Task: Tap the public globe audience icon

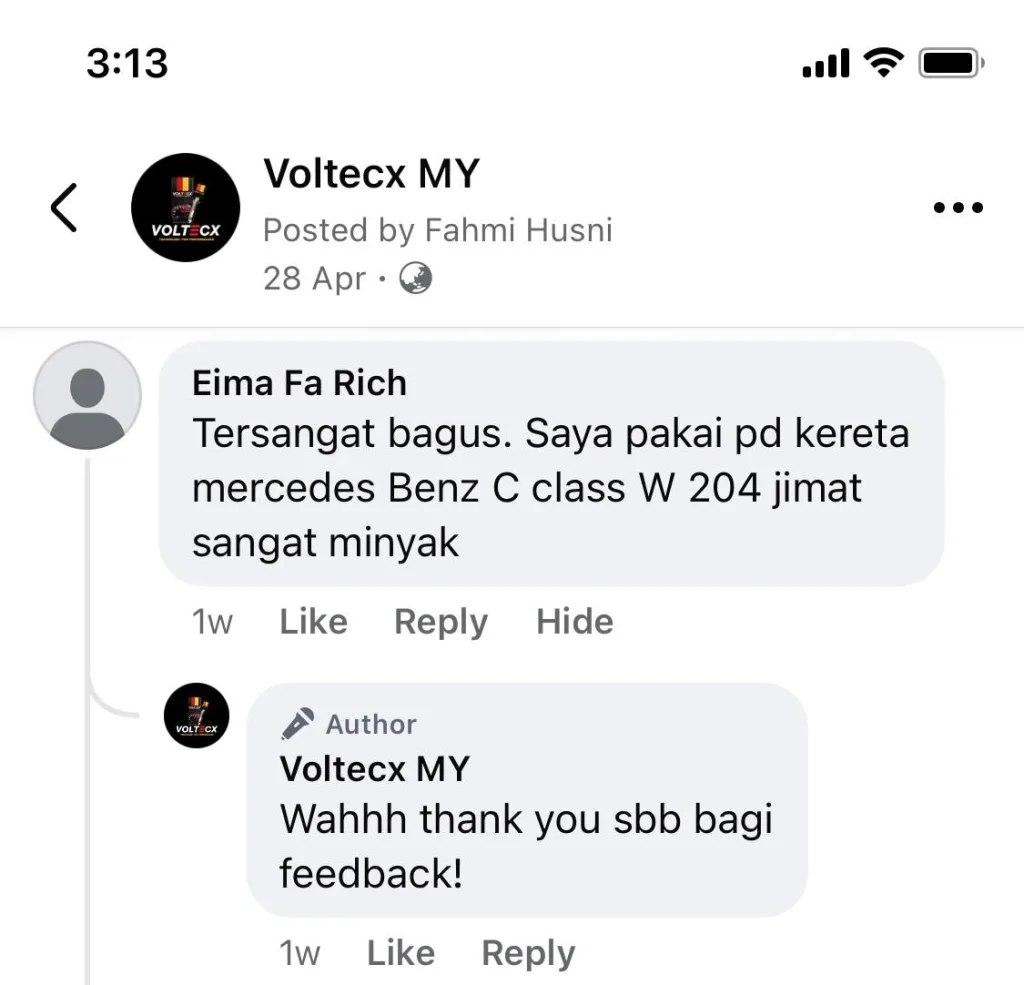Action: pyautogui.click(x=415, y=278)
